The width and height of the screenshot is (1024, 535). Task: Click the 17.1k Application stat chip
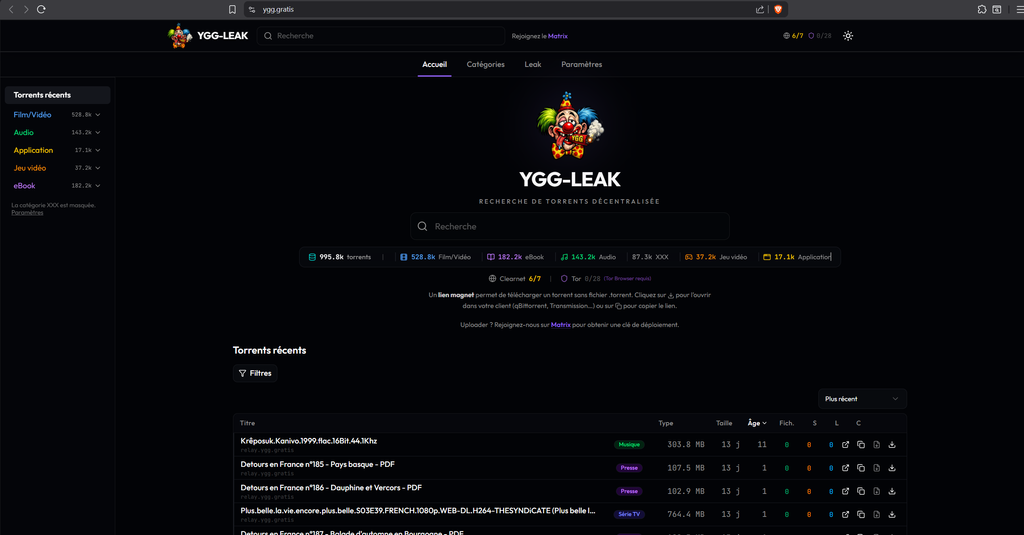797,257
